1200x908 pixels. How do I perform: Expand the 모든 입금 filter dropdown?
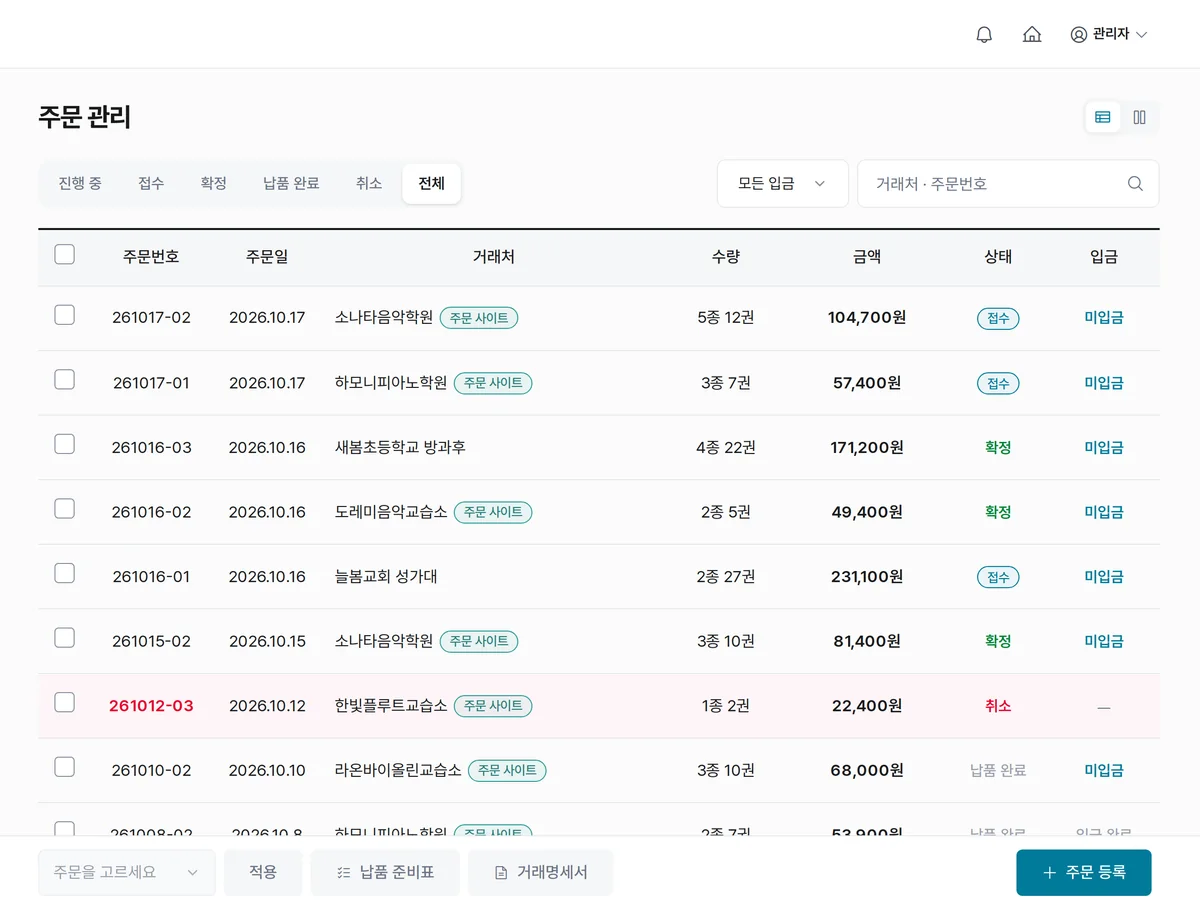[782, 183]
